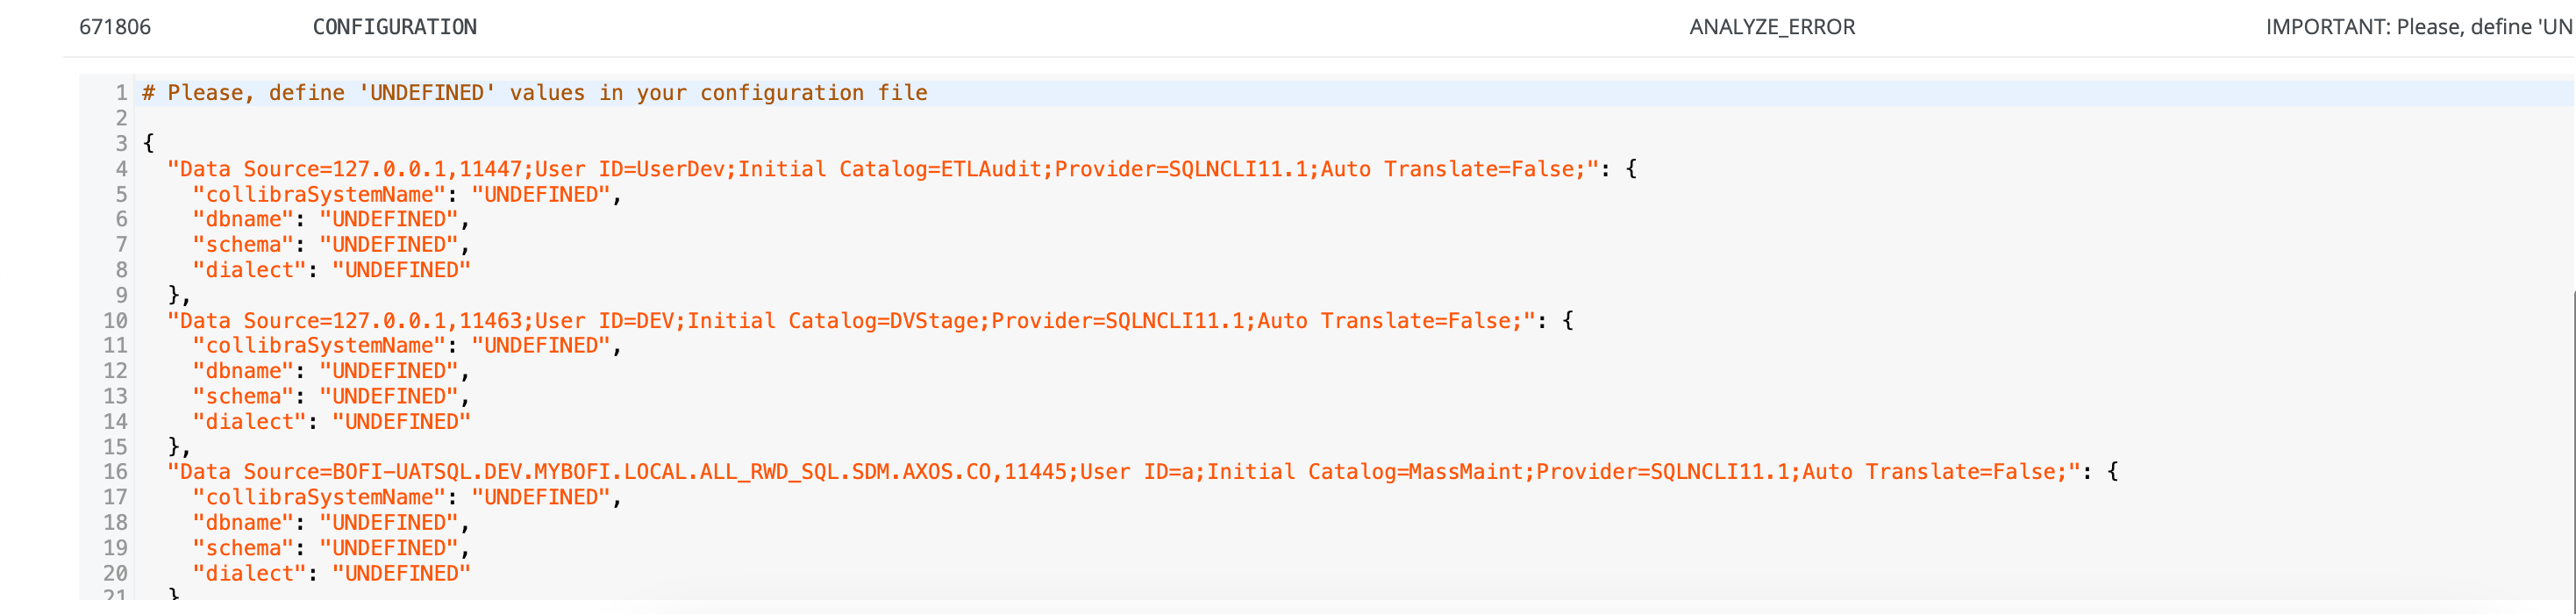Click line number 1 in the gutter
2576x614 pixels.
click(121, 93)
